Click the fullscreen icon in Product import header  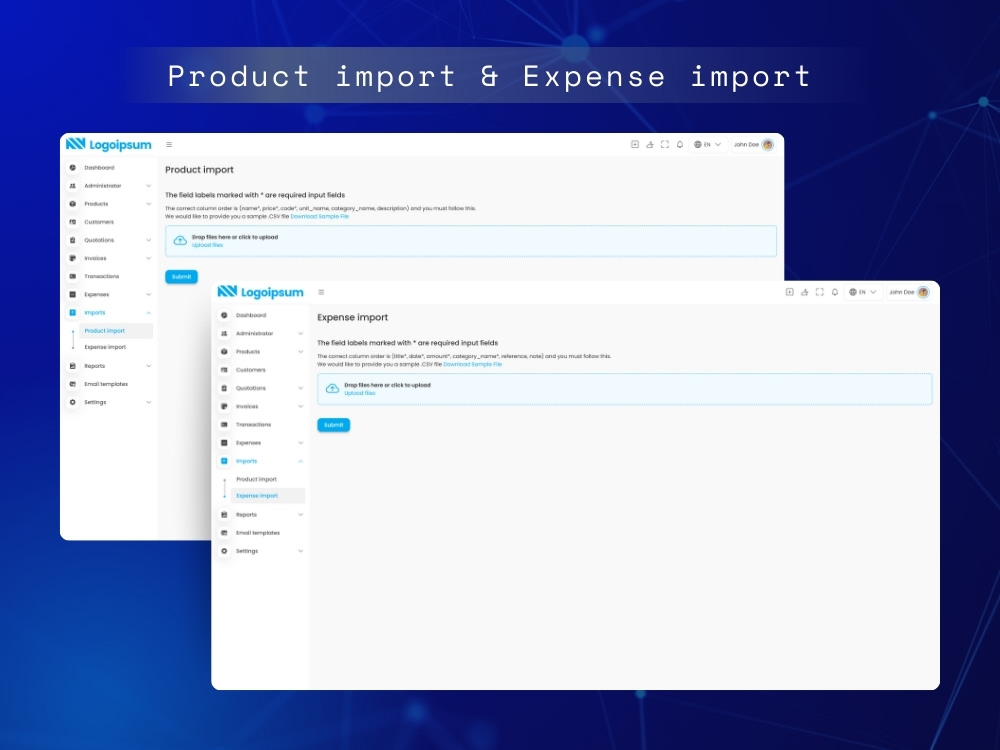pyautogui.click(x=665, y=145)
